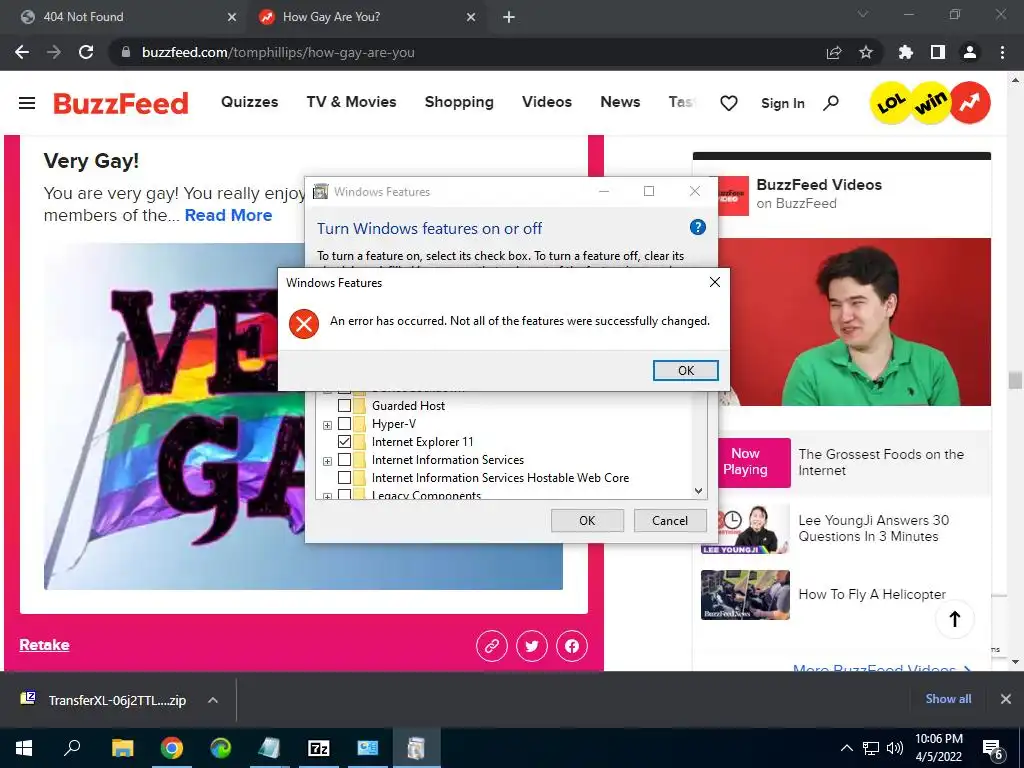Click the heart favorites icon
Viewport: 1024px width, 768px height.
[x=729, y=103]
